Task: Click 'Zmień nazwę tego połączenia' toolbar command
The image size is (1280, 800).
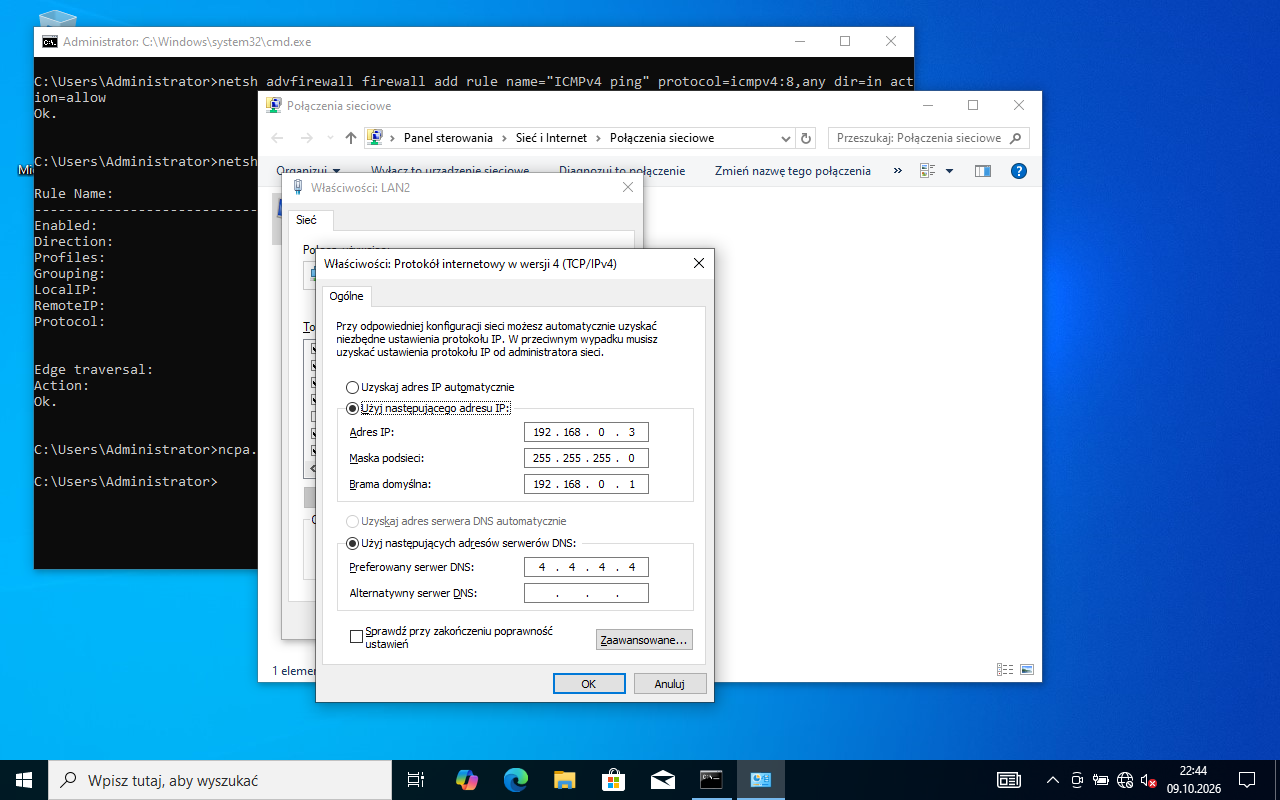Action: 793,171
